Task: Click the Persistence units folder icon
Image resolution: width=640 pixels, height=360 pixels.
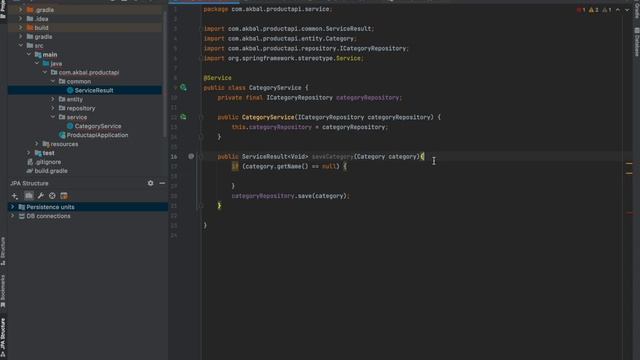Action: point(22,207)
